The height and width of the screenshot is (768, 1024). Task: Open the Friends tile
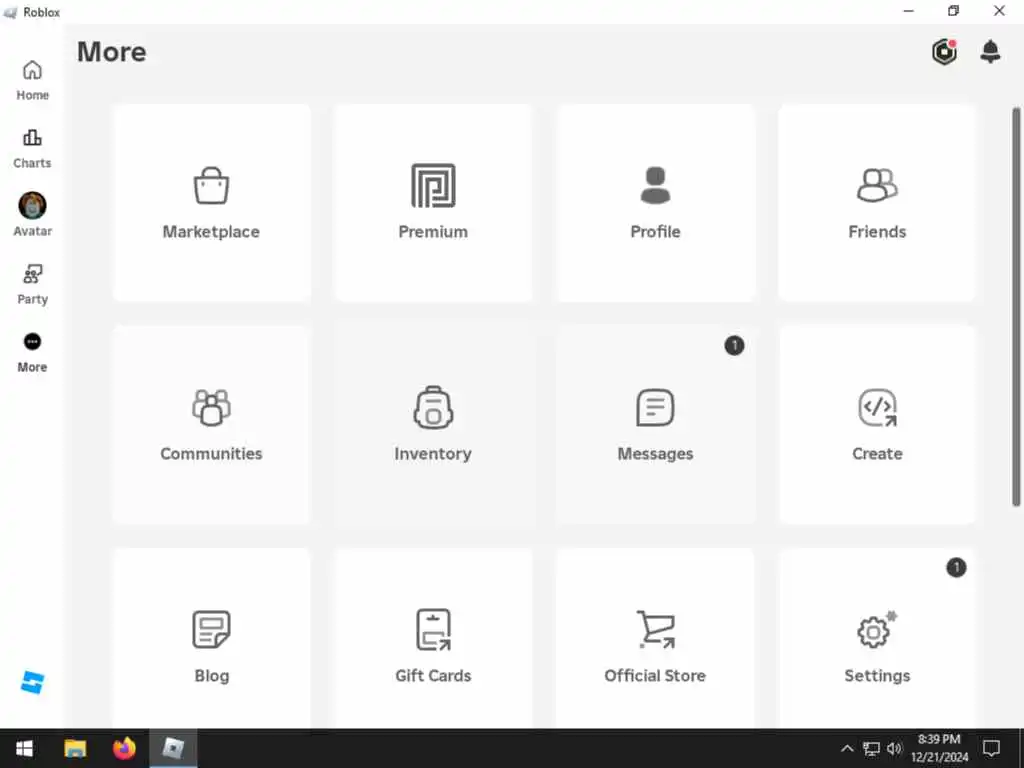[x=877, y=202]
